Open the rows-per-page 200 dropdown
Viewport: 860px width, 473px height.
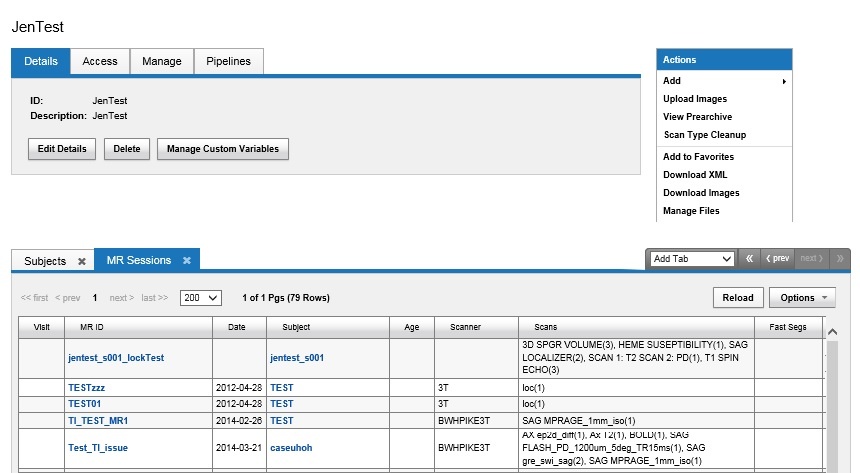(x=201, y=298)
